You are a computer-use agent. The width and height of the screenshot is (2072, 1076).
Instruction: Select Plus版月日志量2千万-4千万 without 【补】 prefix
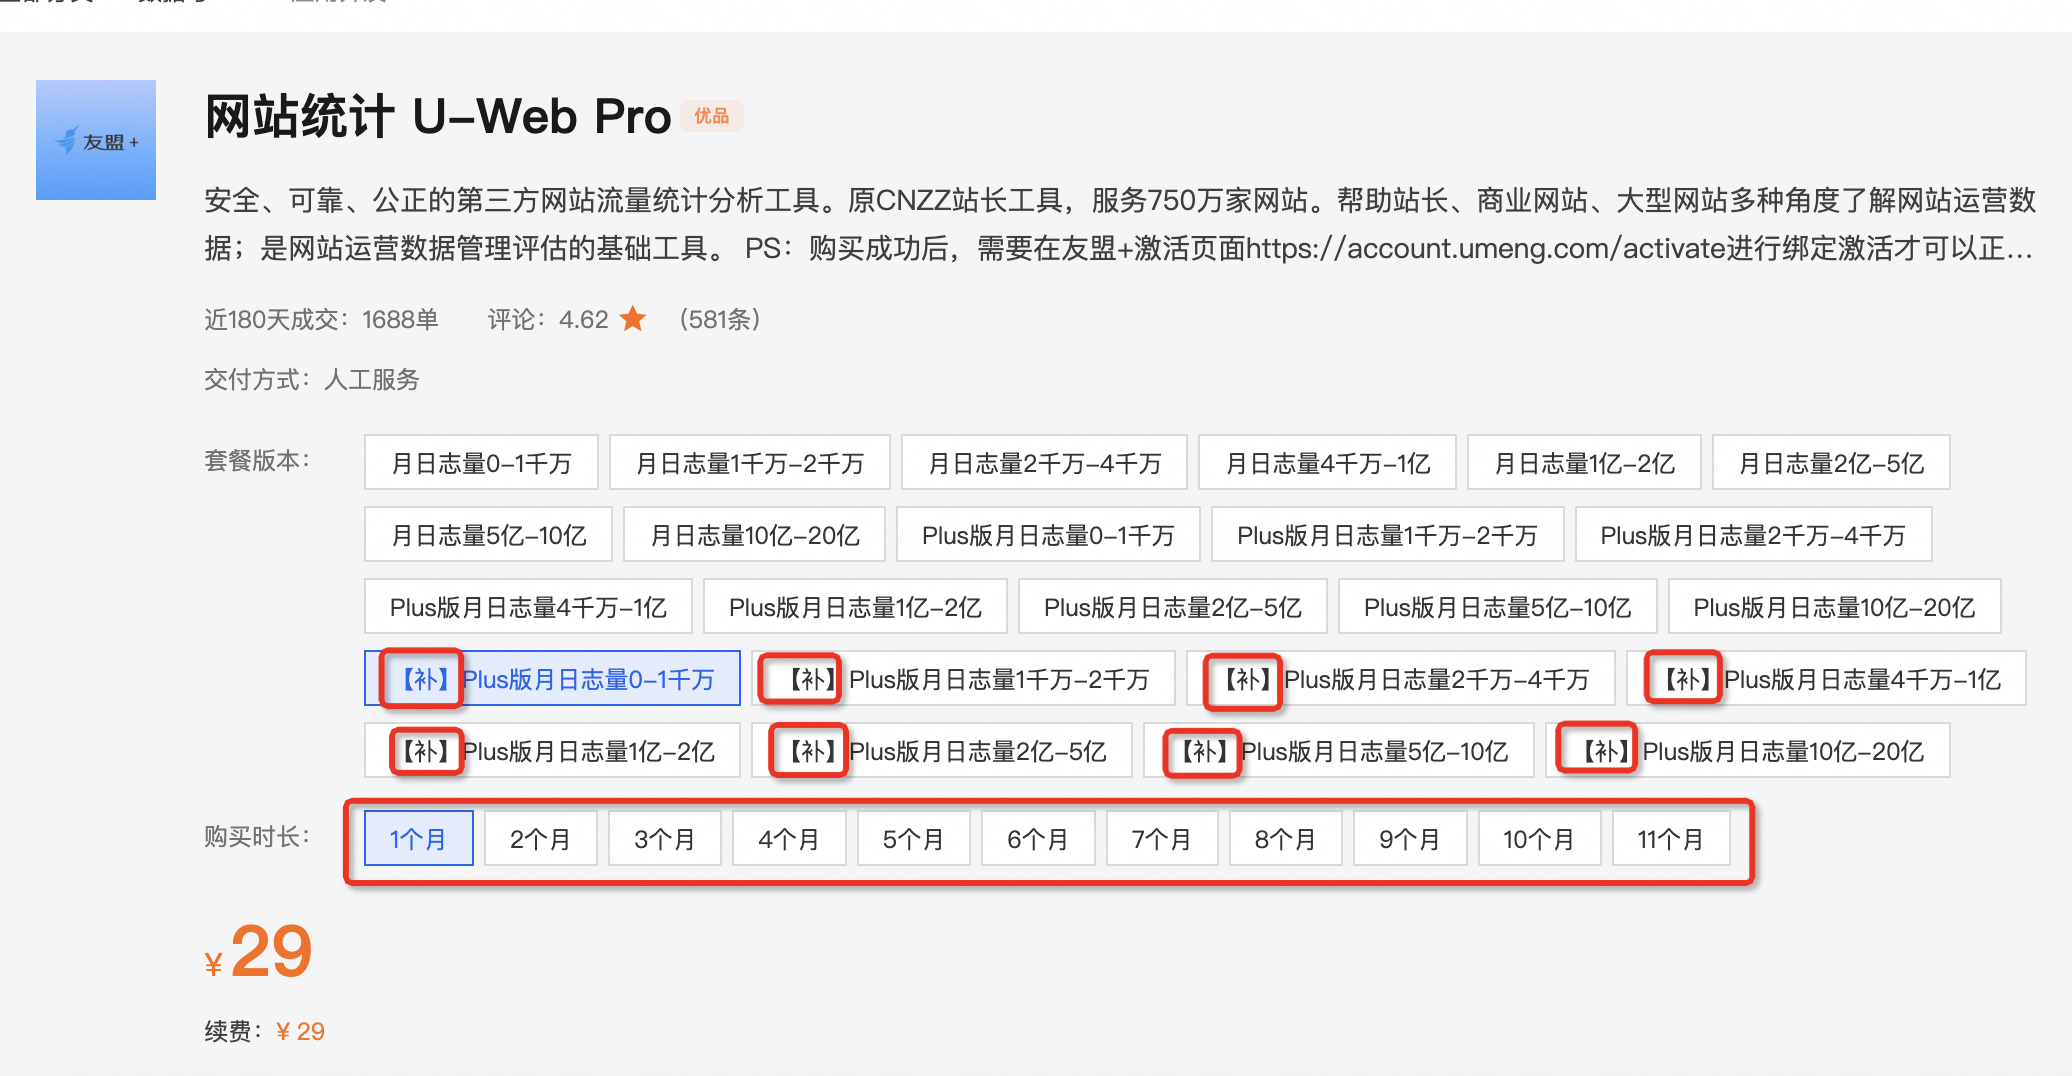[x=1753, y=534]
